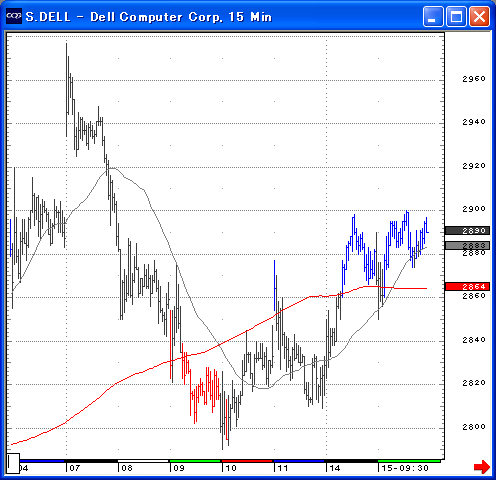
Task: Click the 2900 price axis label
Action: (x=474, y=209)
